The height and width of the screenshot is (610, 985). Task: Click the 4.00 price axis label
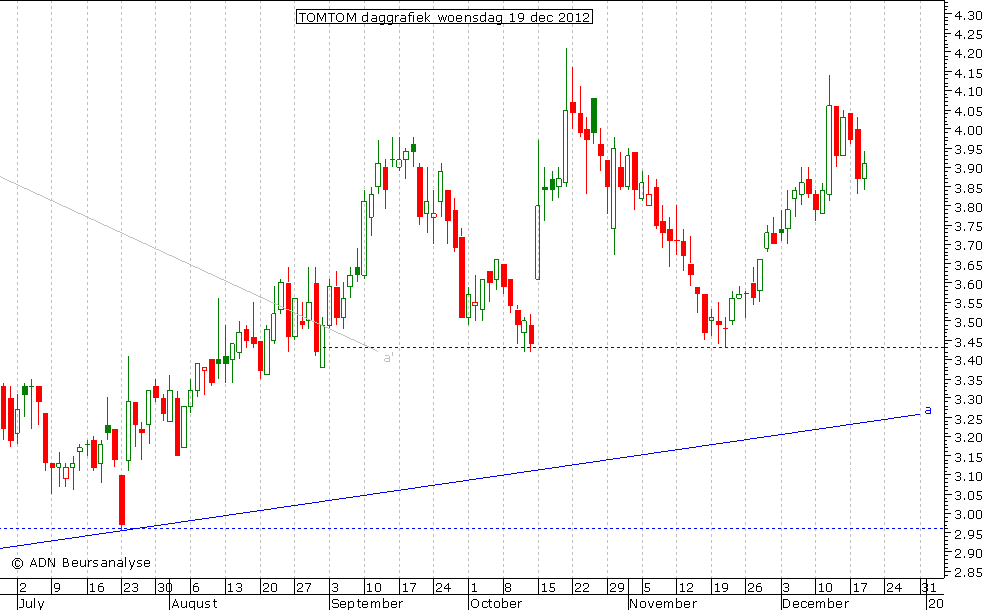(968, 131)
